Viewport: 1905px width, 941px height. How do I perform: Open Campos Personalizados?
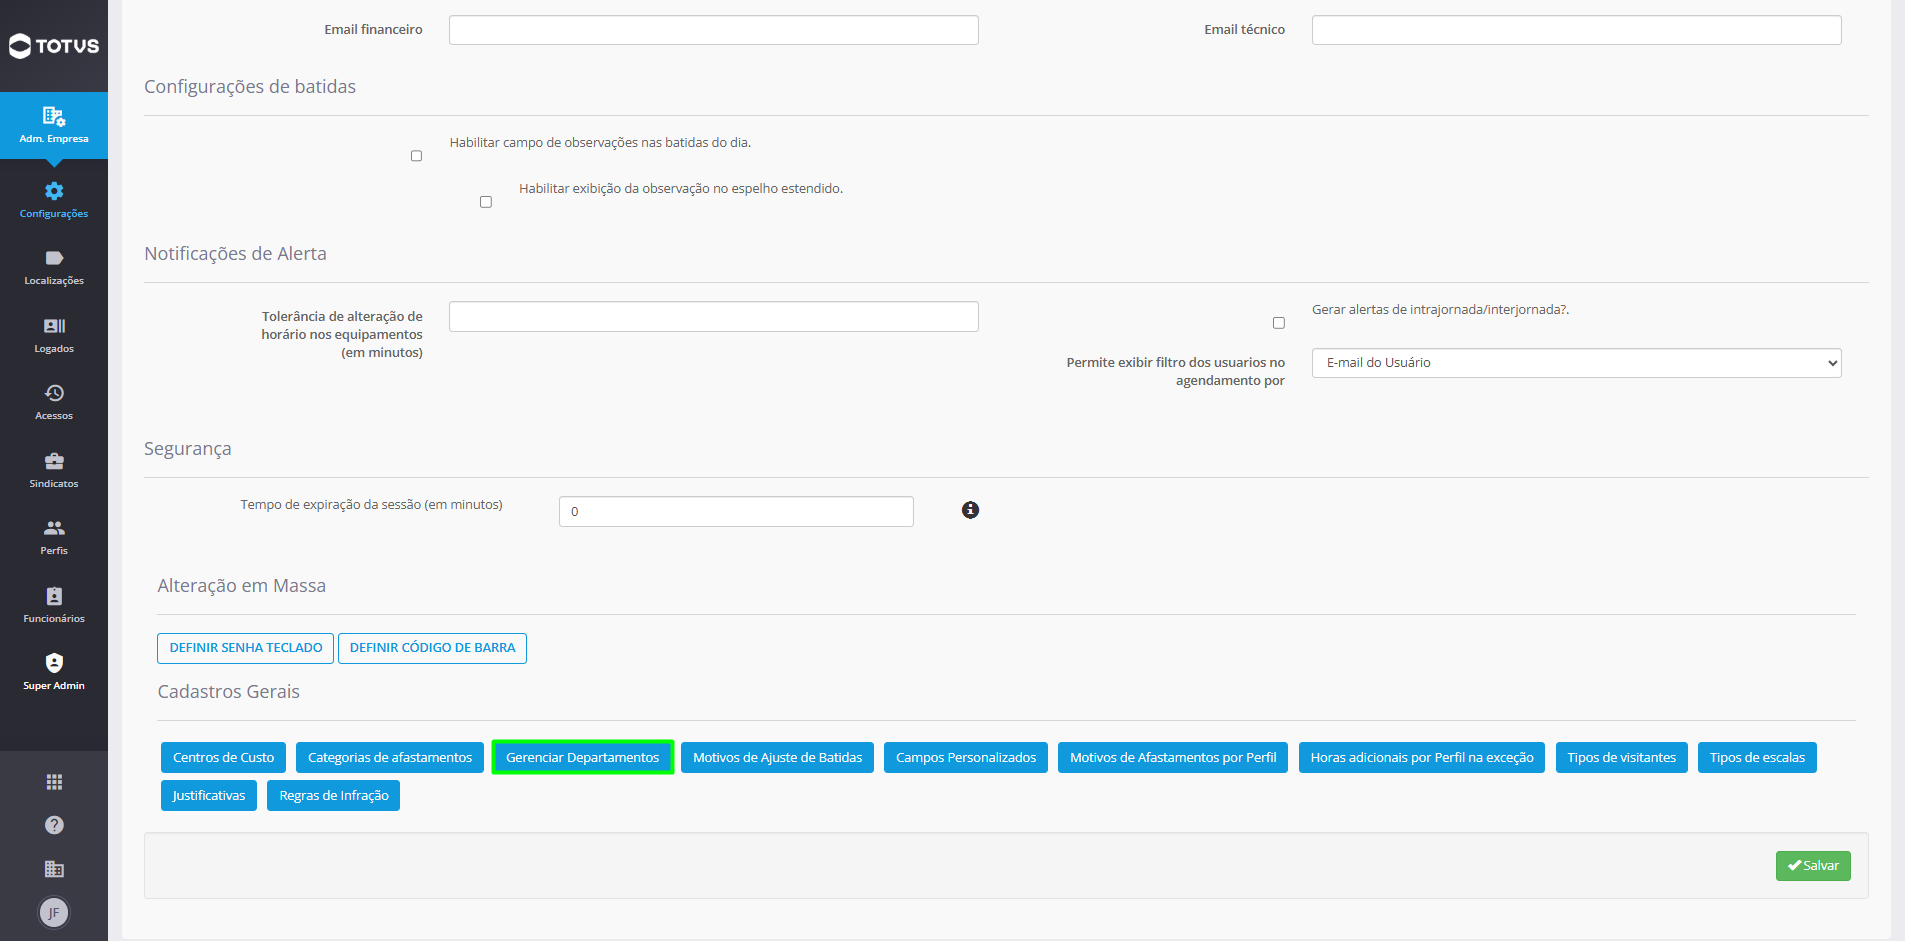(x=966, y=758)
